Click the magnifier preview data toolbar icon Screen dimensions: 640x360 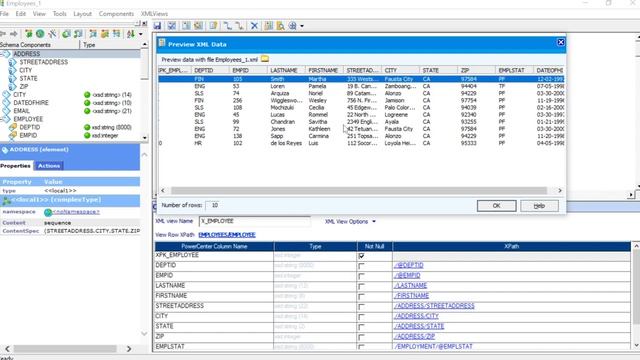click(280, 26)
